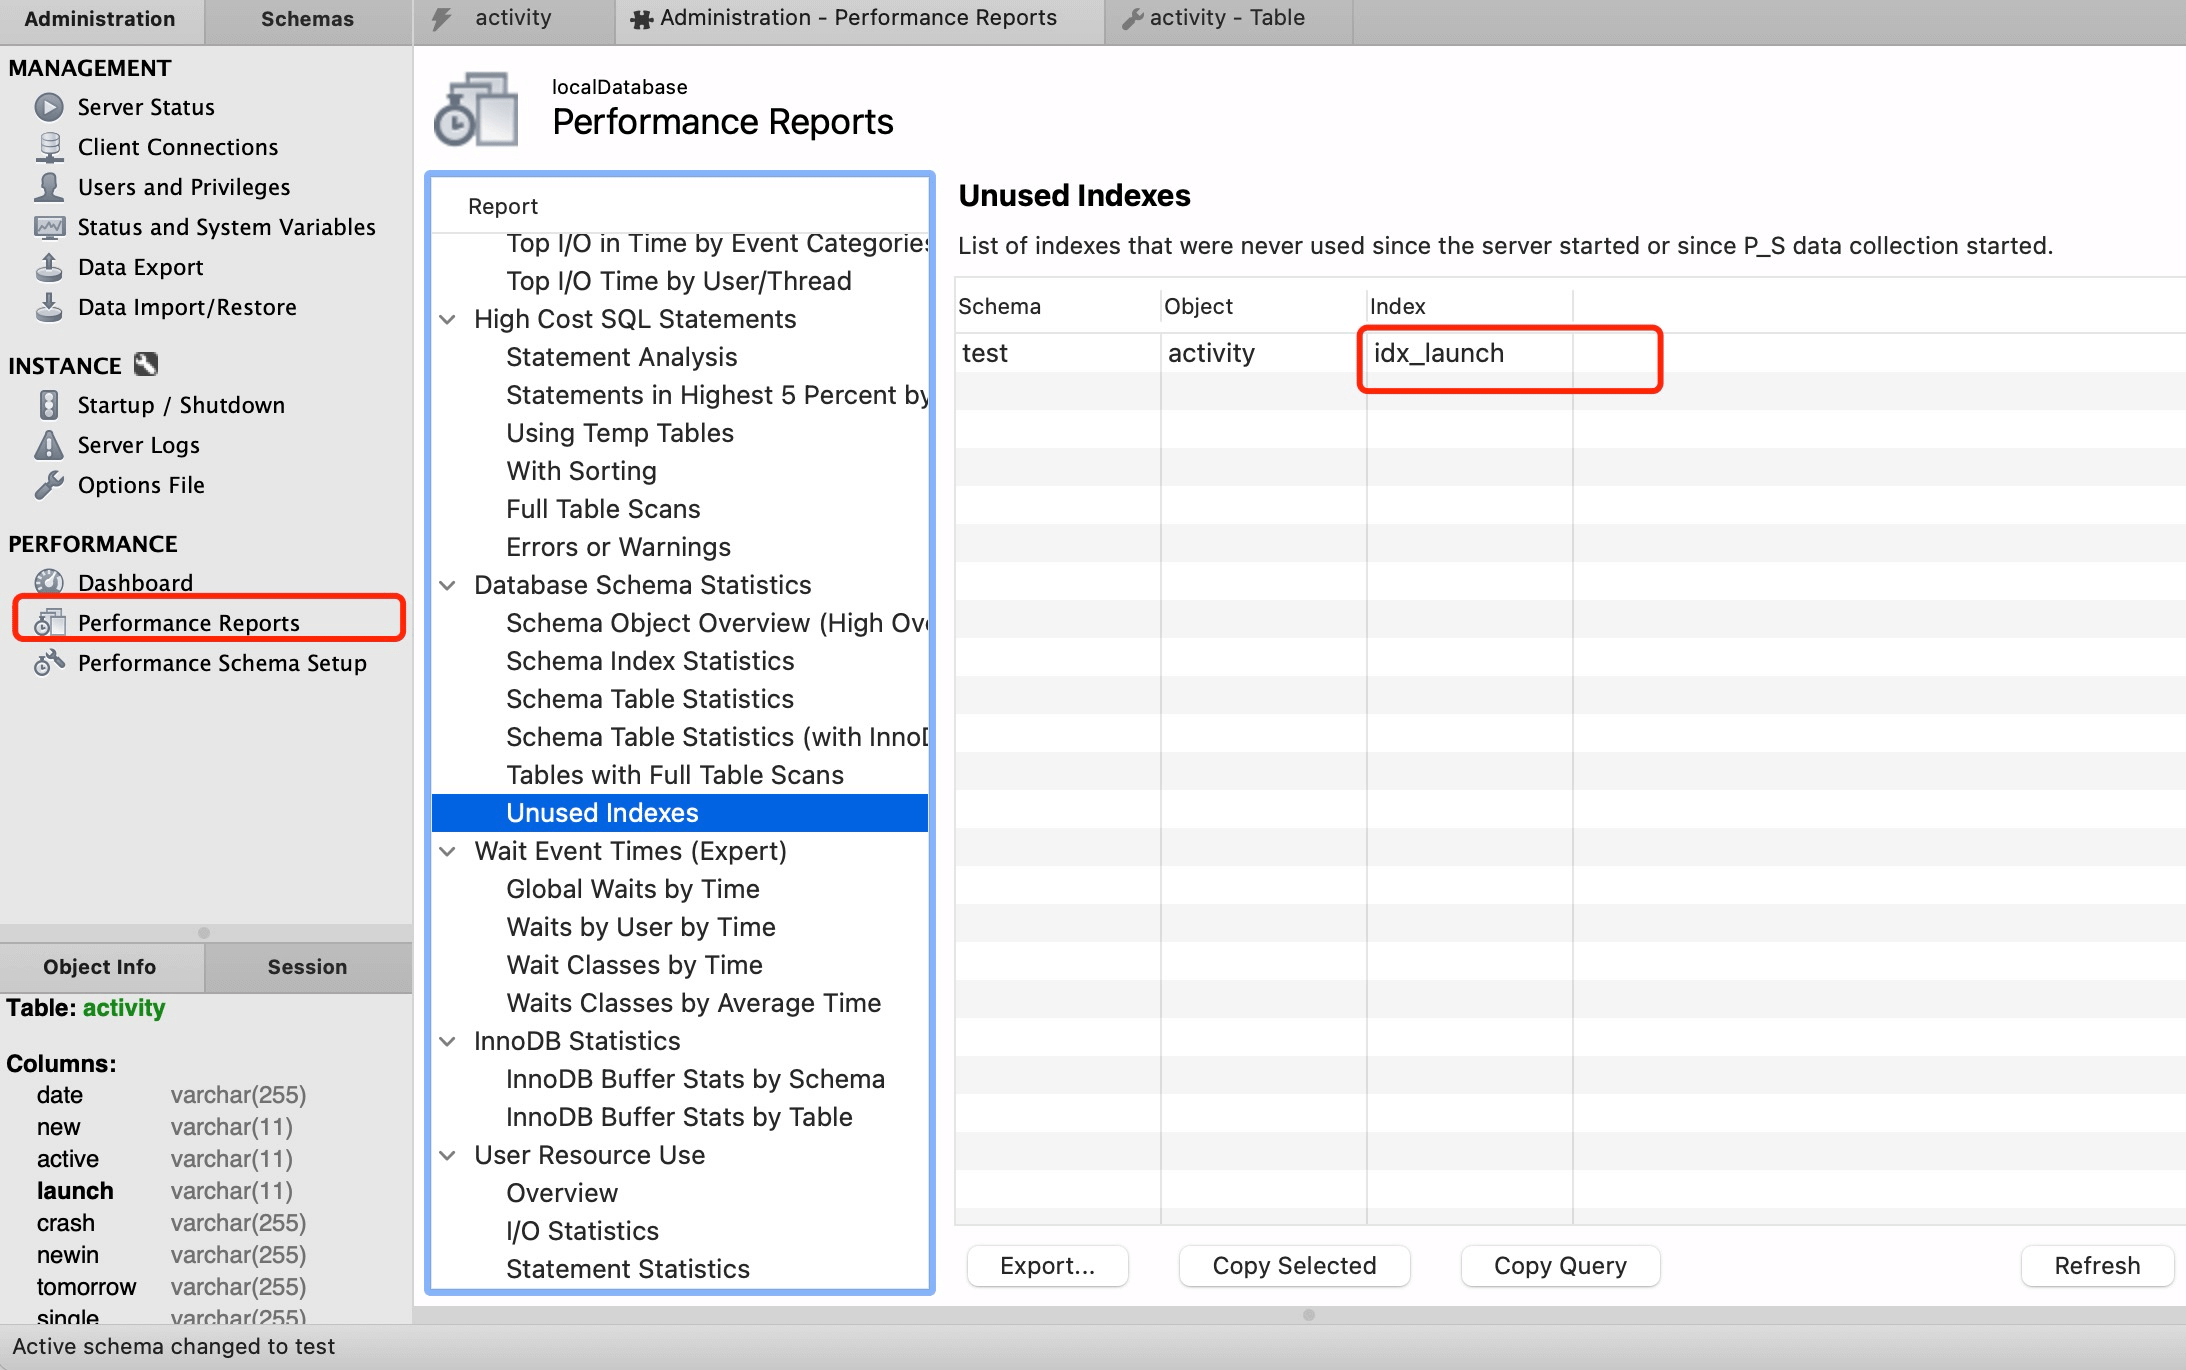The width and height of the screenshot is (2186, 1370).
Task: Open Performance Schema Setup
Action: 222,663
